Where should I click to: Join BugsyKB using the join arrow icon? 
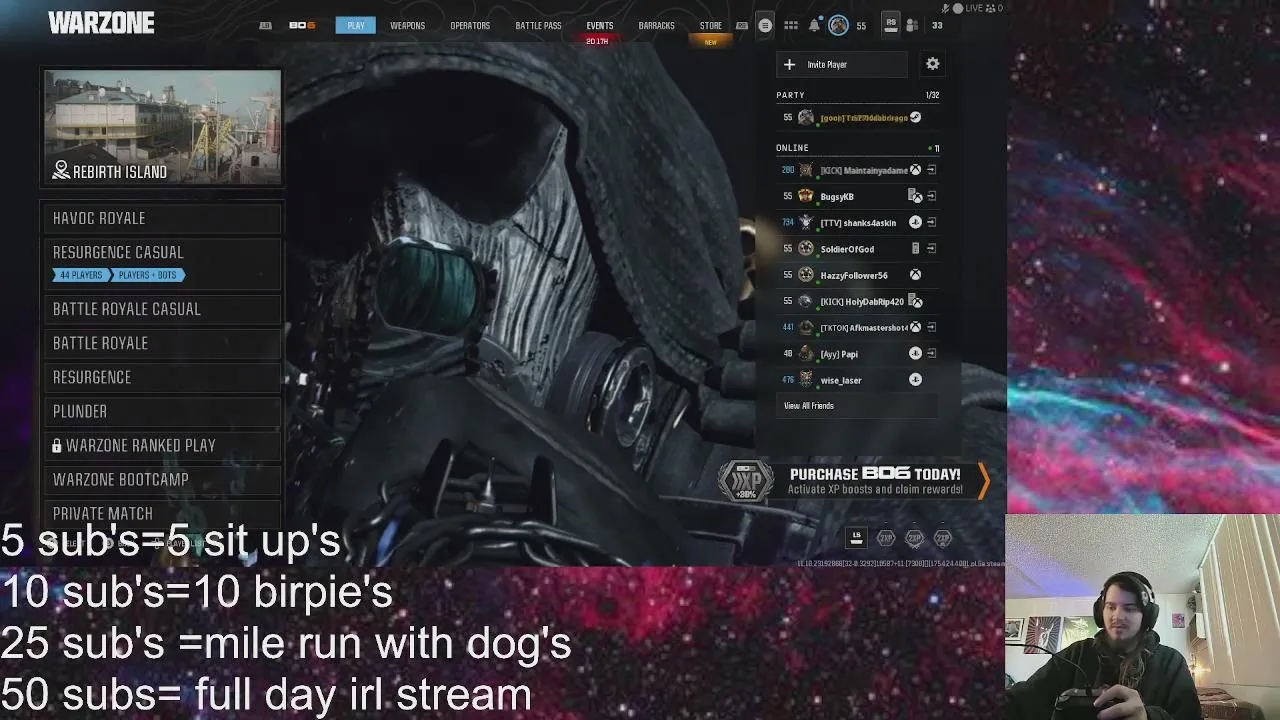[931, 196]
